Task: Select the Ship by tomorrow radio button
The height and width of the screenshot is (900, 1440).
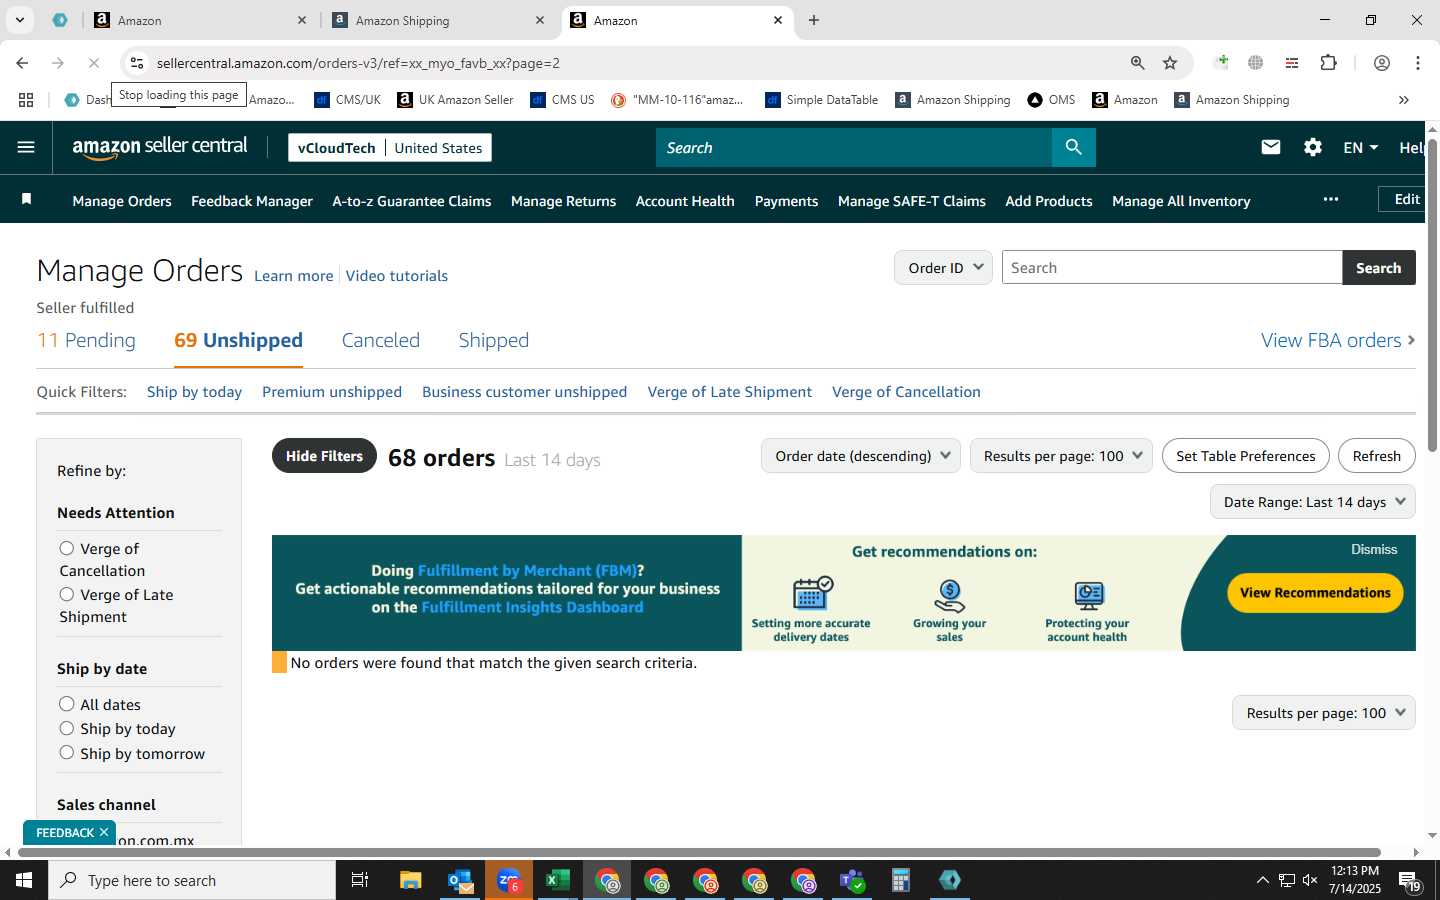Action: pyautogui.click(x=67, y=752)
